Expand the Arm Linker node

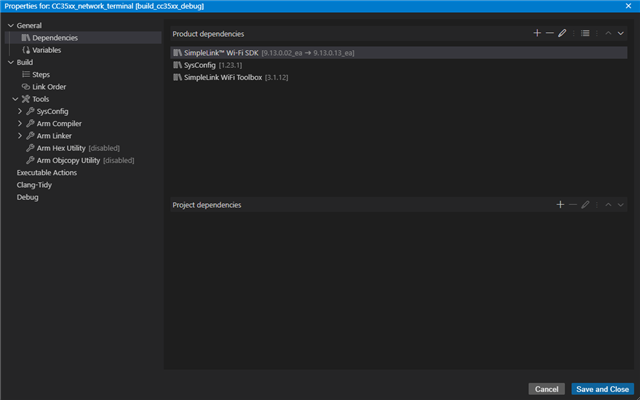[19, 135]
